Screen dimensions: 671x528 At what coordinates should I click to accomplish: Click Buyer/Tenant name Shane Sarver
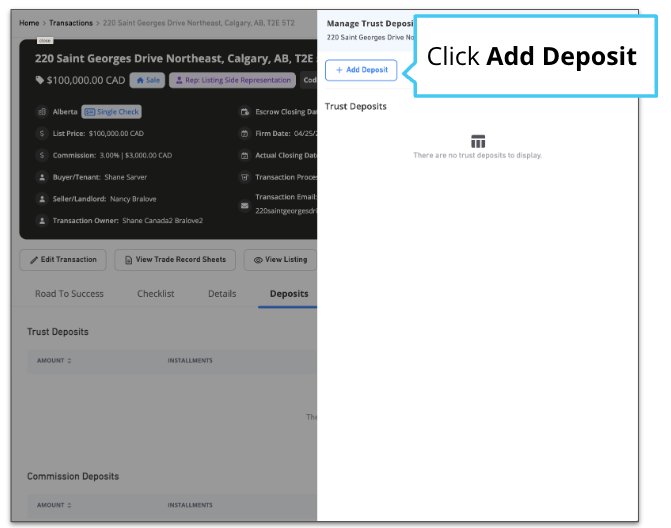(126, 177)
